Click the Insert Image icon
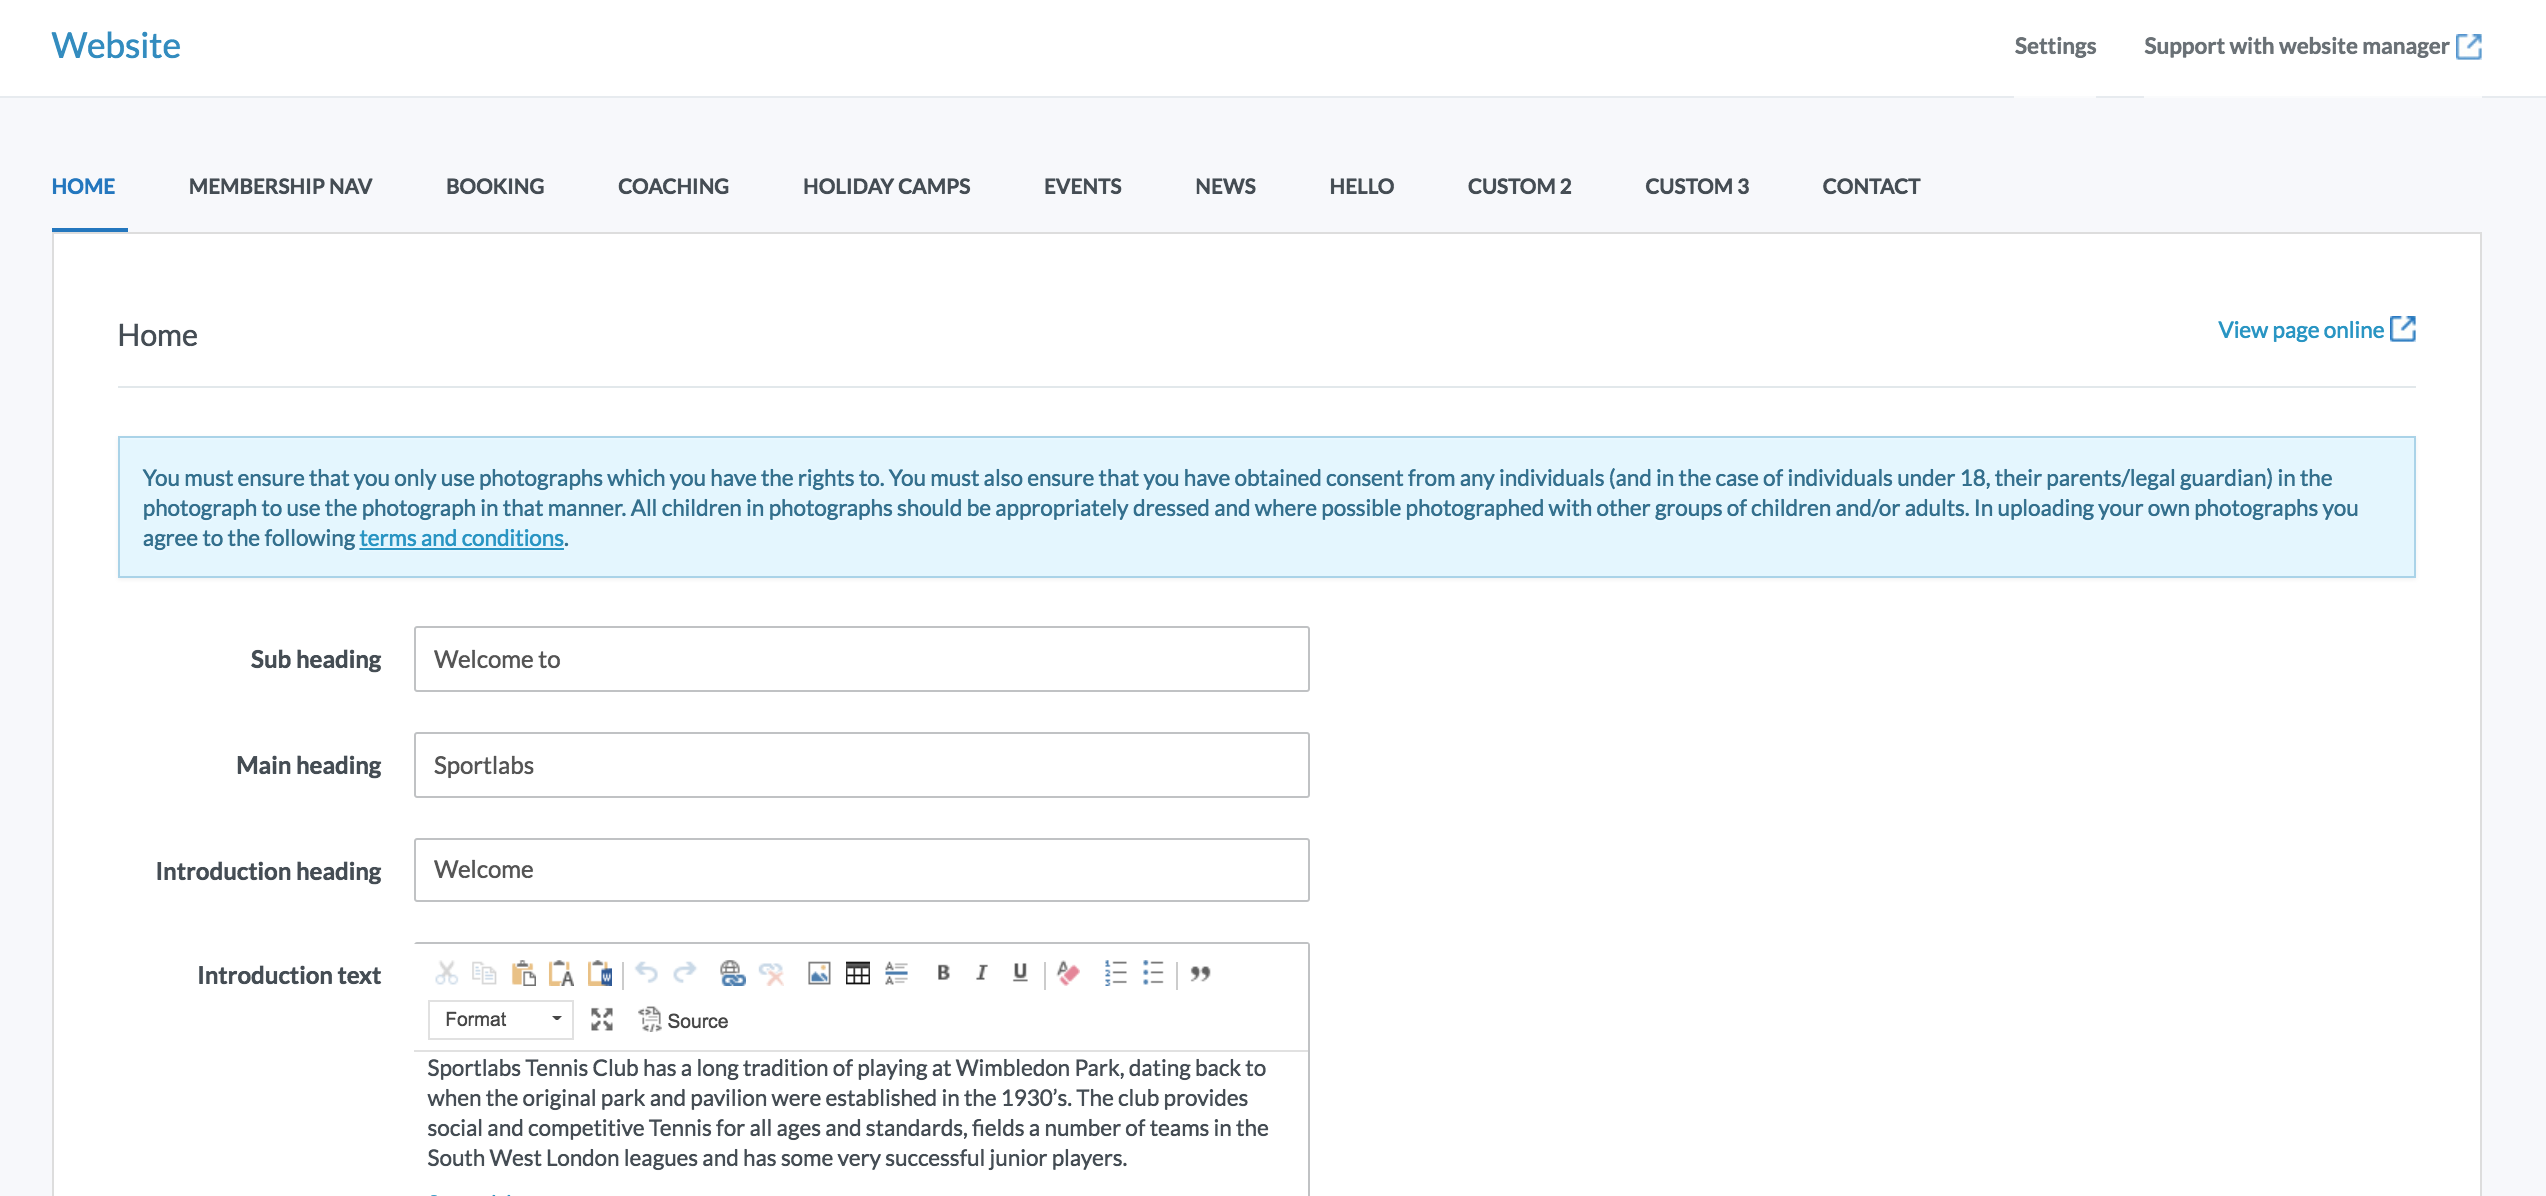 coord(819,973)
